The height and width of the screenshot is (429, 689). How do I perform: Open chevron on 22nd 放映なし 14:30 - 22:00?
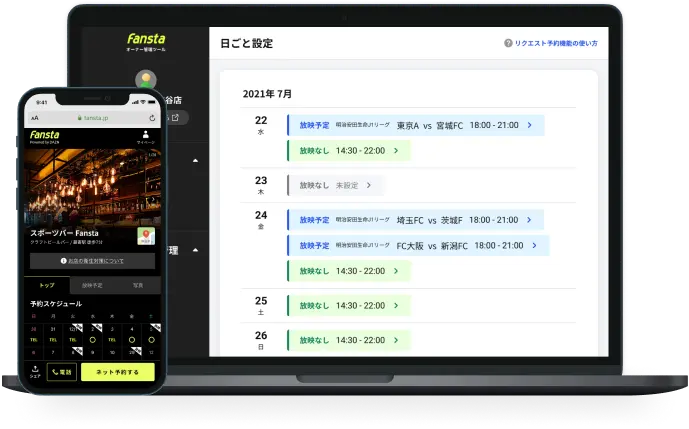[x=396, y=151]
